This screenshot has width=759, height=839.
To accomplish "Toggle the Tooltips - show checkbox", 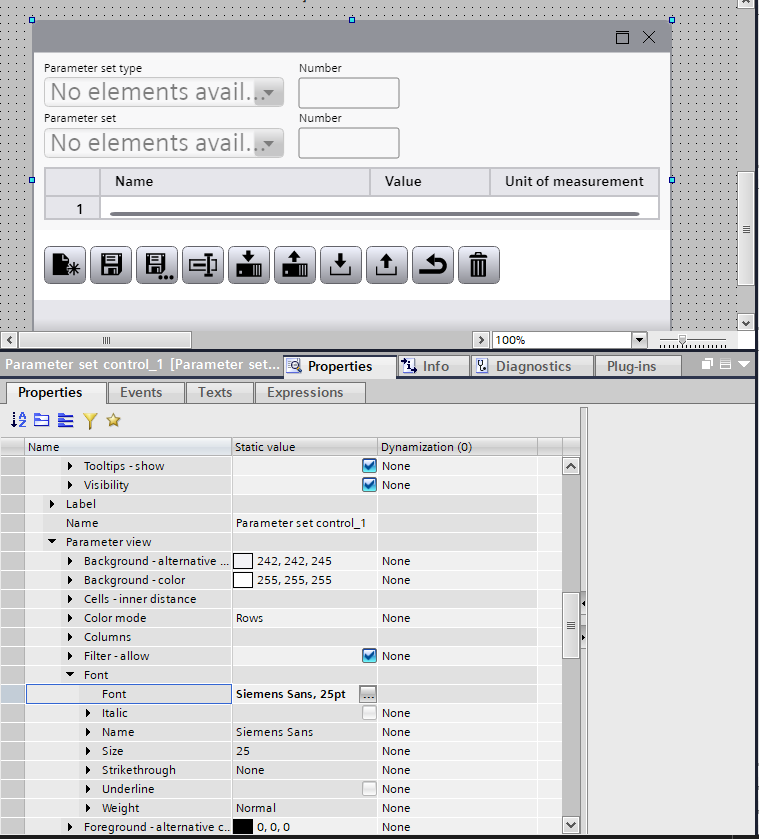I will (369, 466).
